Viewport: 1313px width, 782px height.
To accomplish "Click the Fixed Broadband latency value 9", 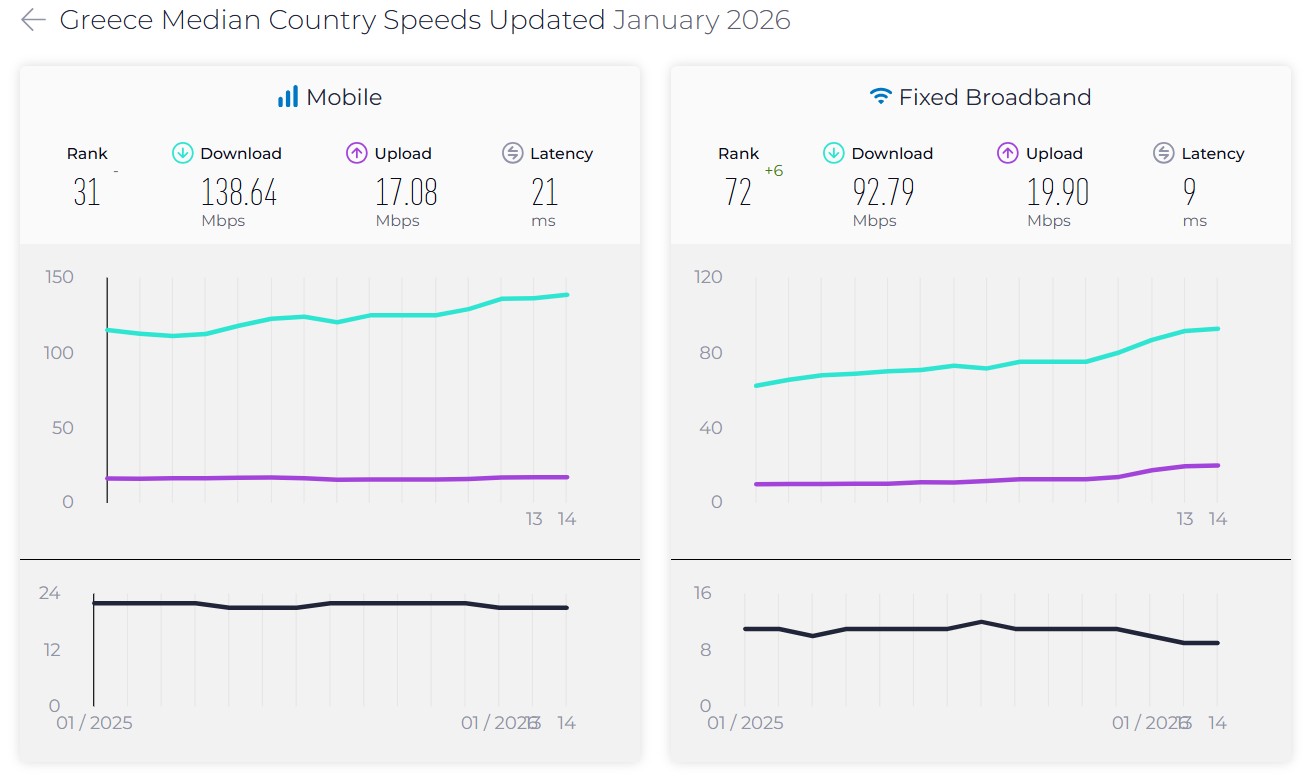I will point(1189,192).
